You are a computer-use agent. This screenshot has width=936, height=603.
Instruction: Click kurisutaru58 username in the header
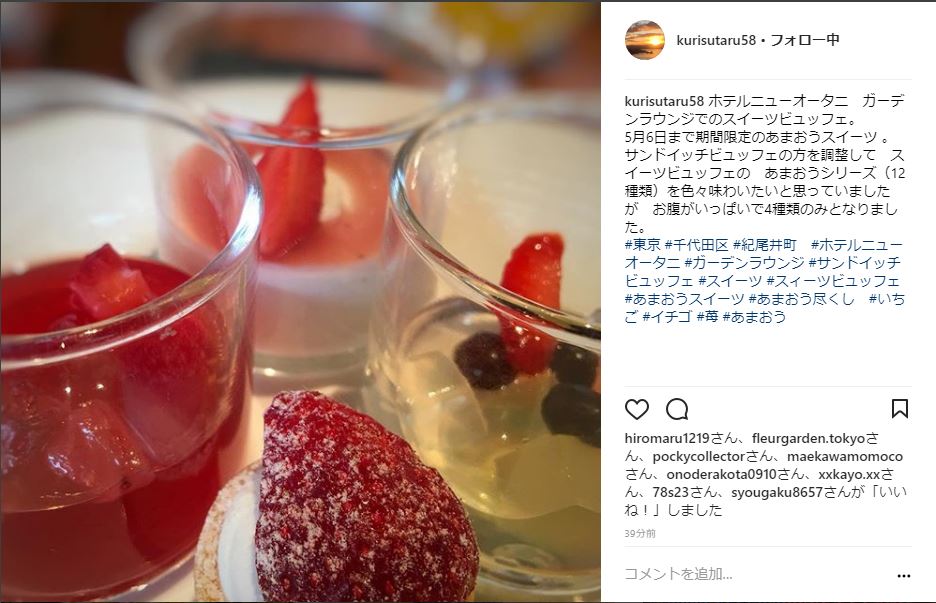pyautogui.click(x=716, y=40)
